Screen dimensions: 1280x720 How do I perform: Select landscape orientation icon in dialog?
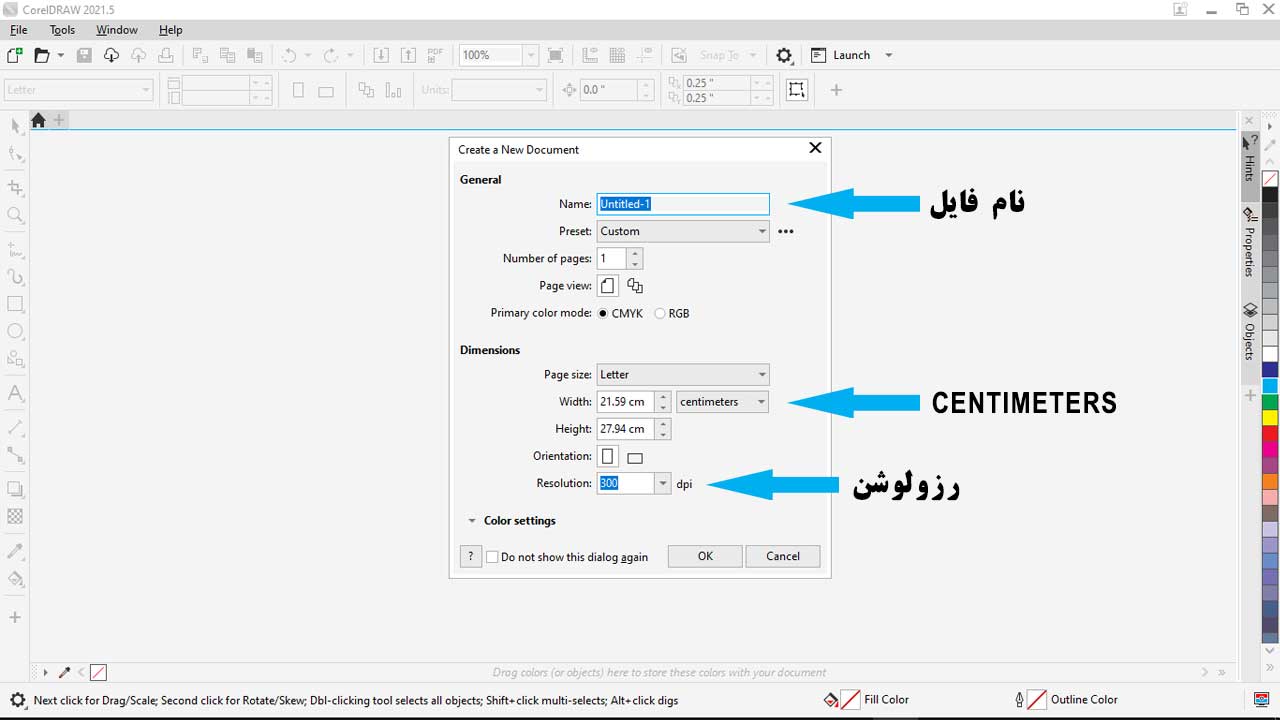click(634, 458)
